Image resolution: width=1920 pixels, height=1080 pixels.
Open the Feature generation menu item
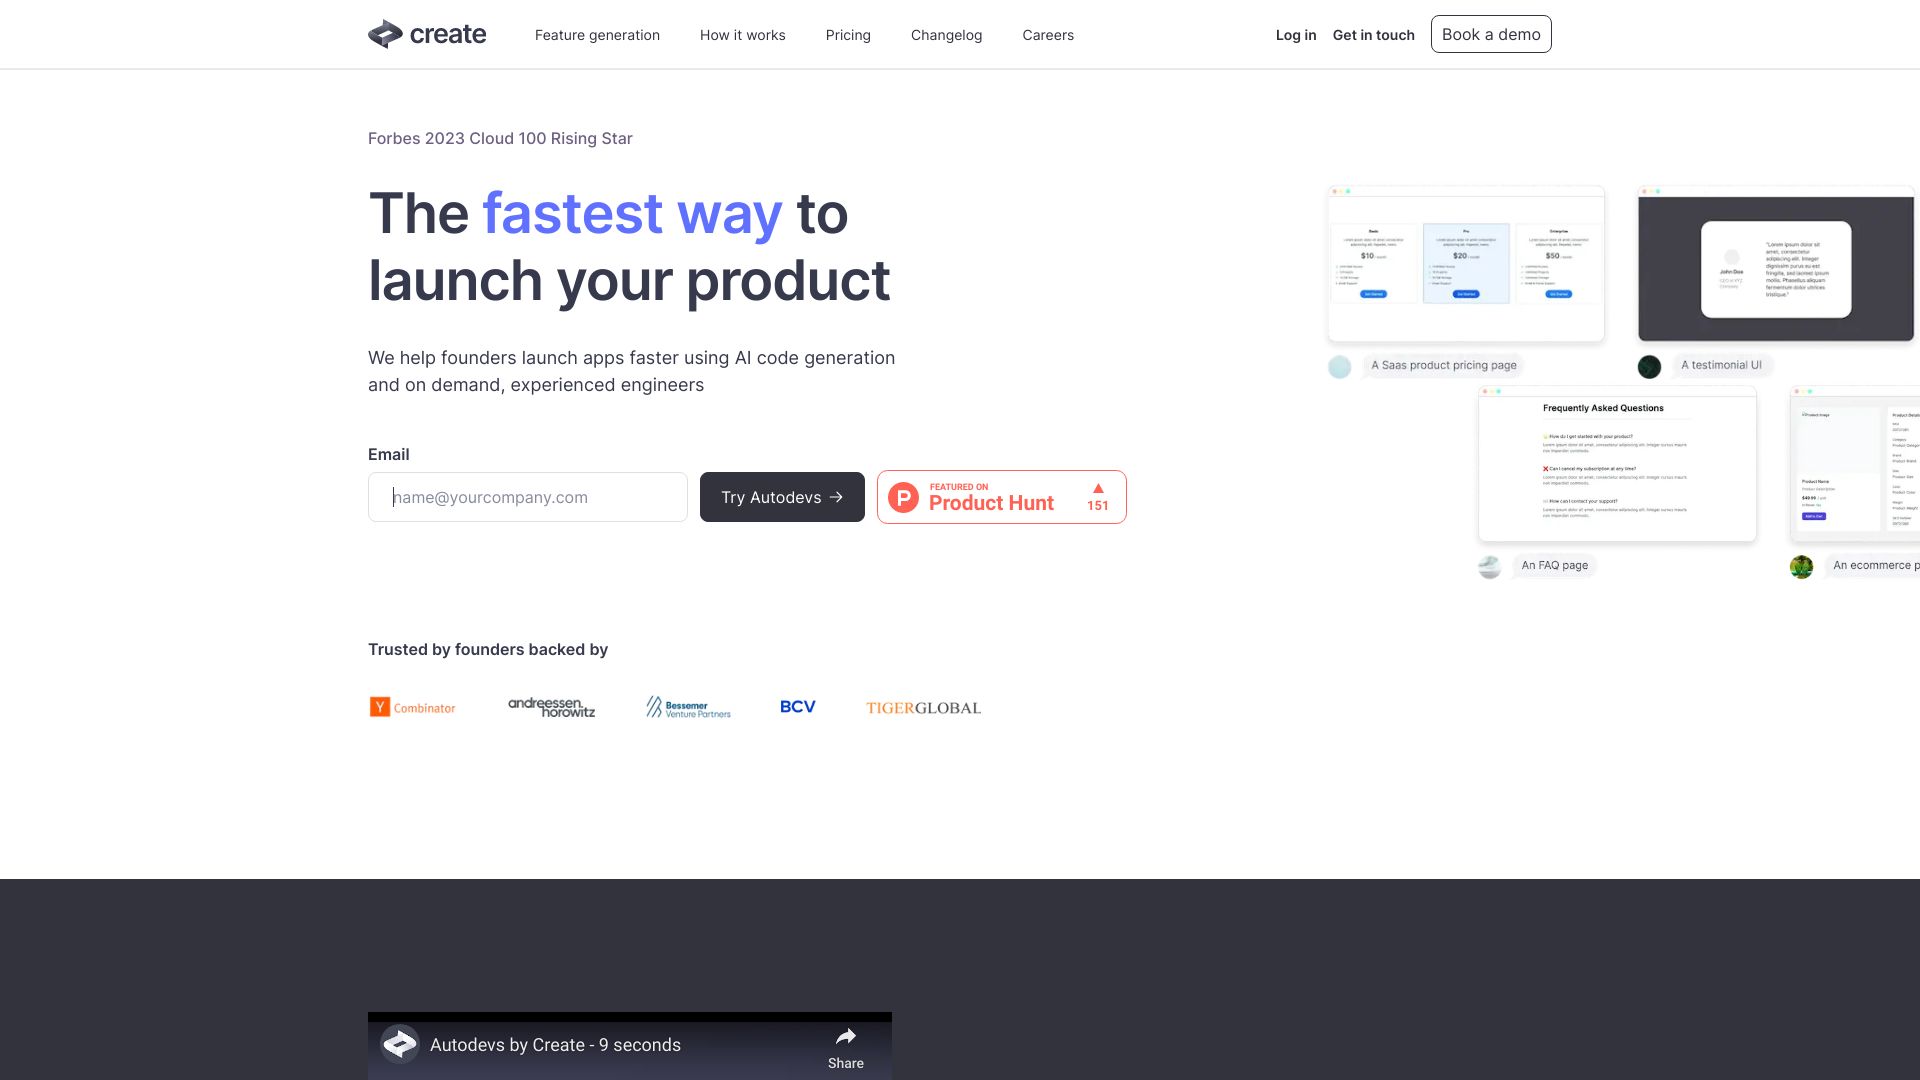[597, 34]
